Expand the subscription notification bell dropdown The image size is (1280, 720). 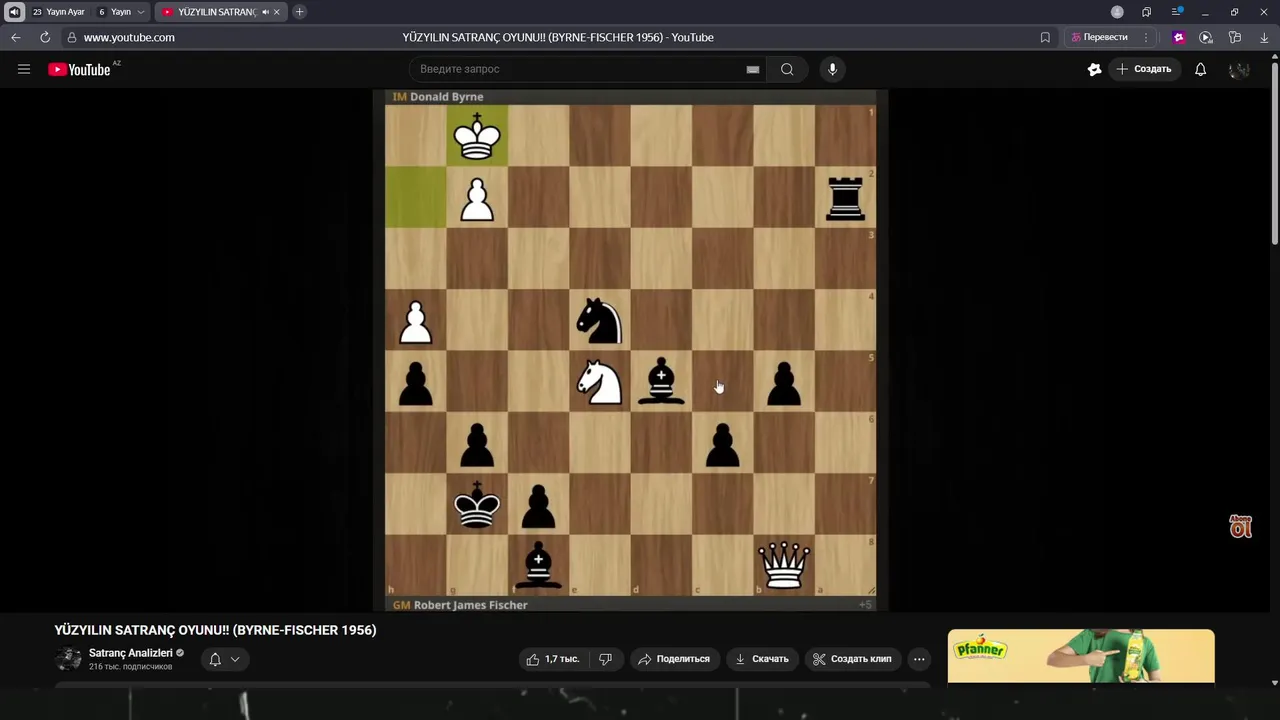[x=224, y=659]
